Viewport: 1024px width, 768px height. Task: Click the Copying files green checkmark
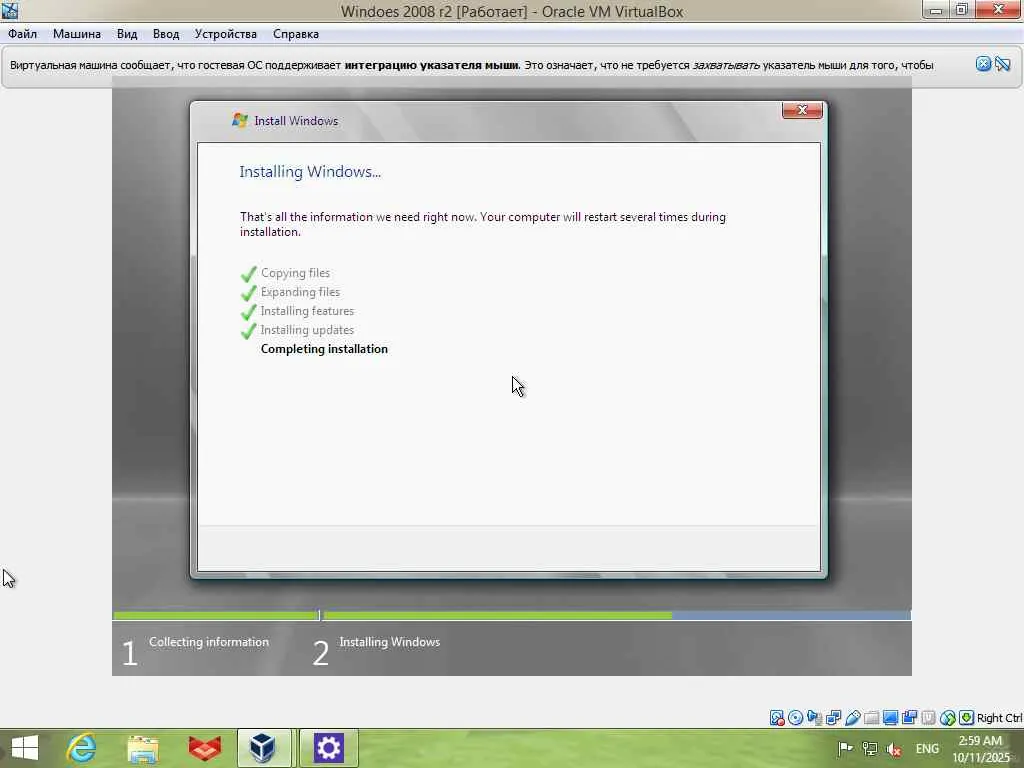click(x=248, y=274)
